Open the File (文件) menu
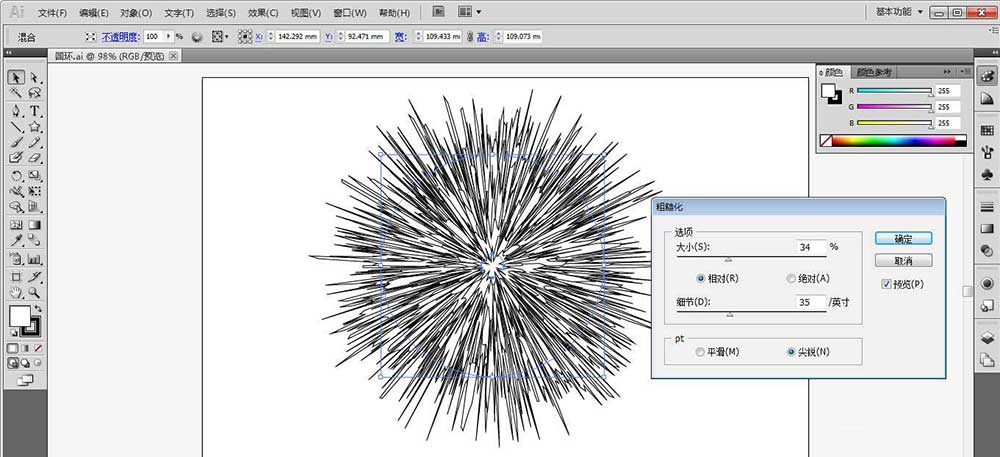The image size is (1000, 457). (52, 13)
